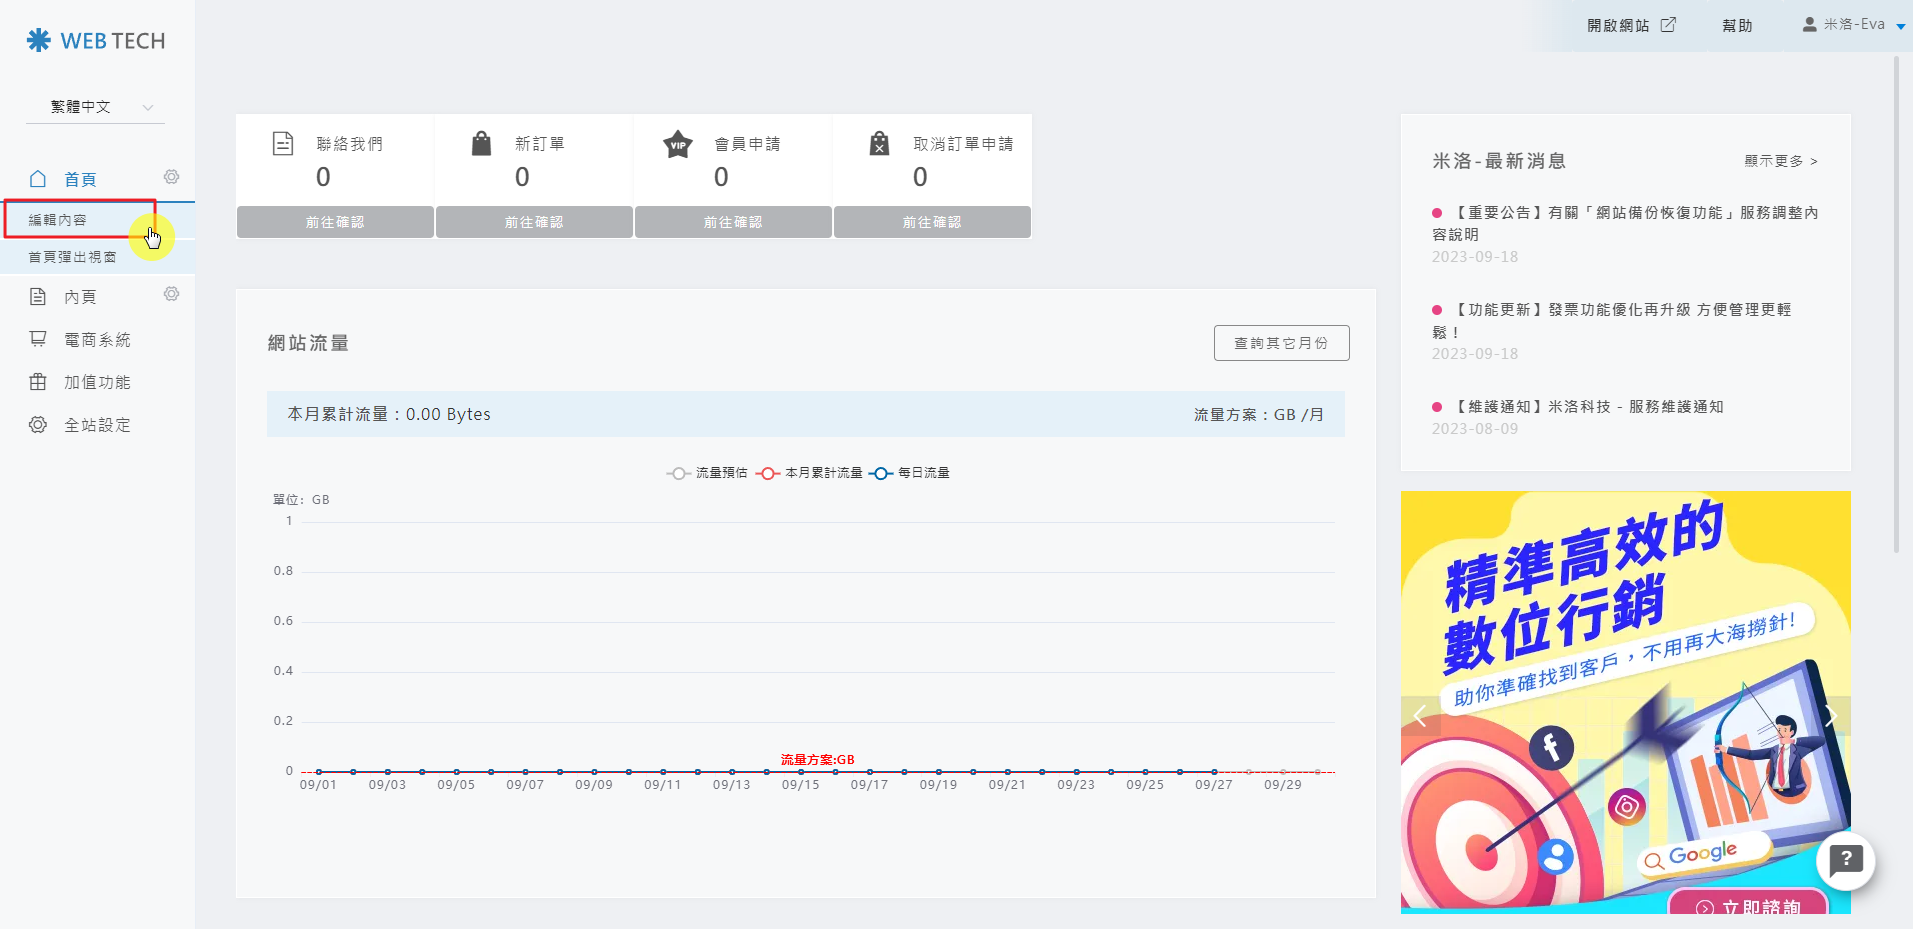Open 電商系統 in the sidebar menu

coord(97,340)
